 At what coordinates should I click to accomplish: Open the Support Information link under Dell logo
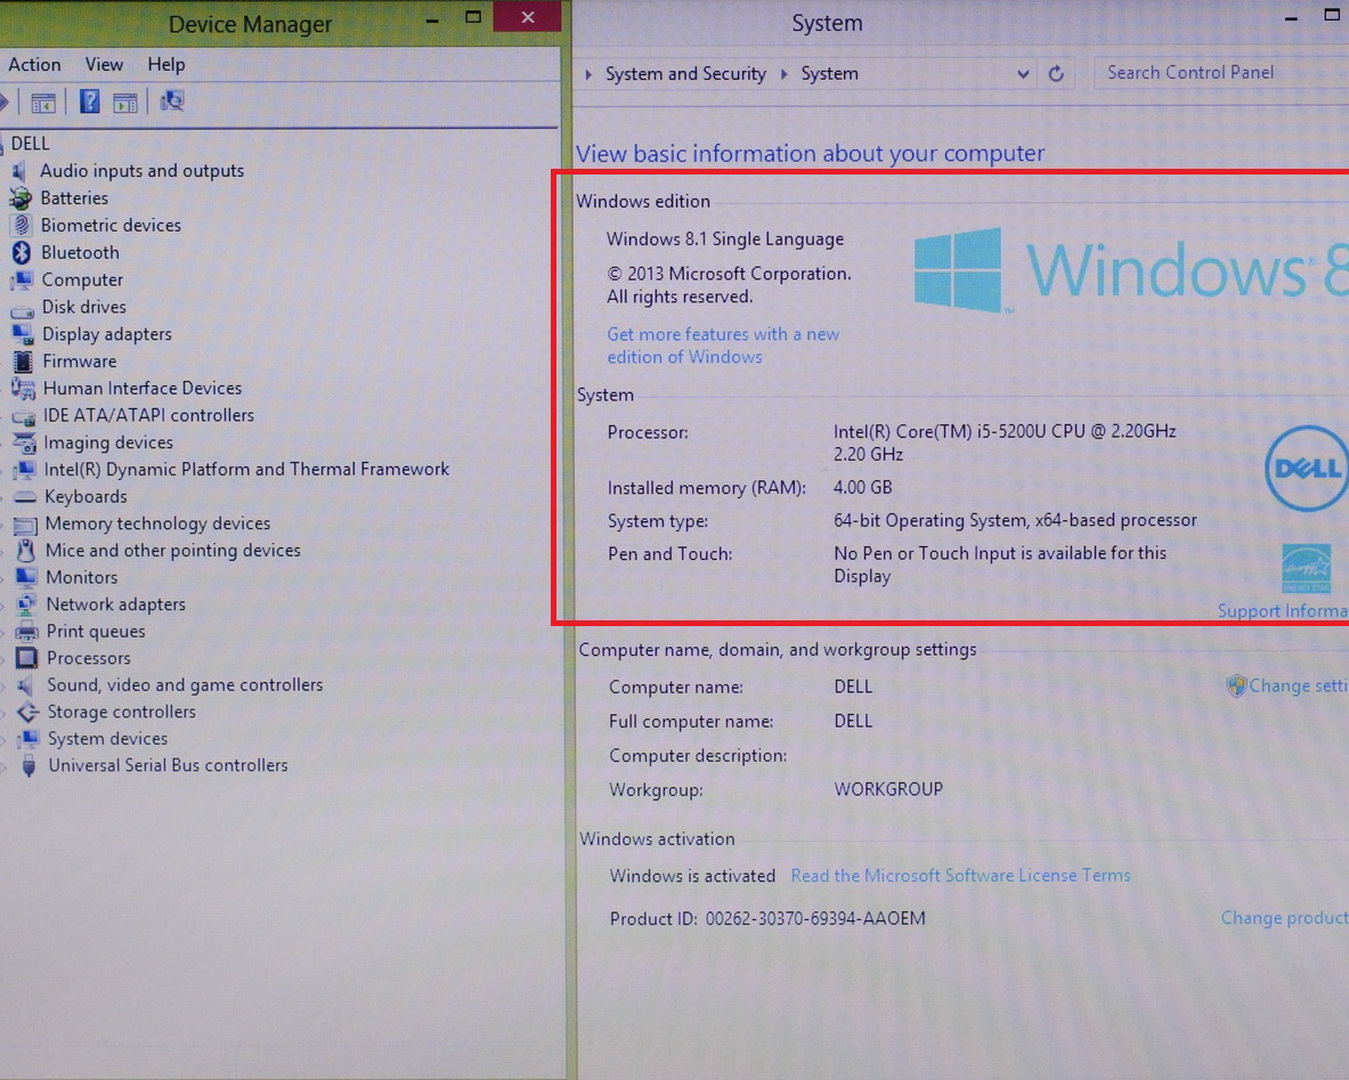coord(1283,611)
